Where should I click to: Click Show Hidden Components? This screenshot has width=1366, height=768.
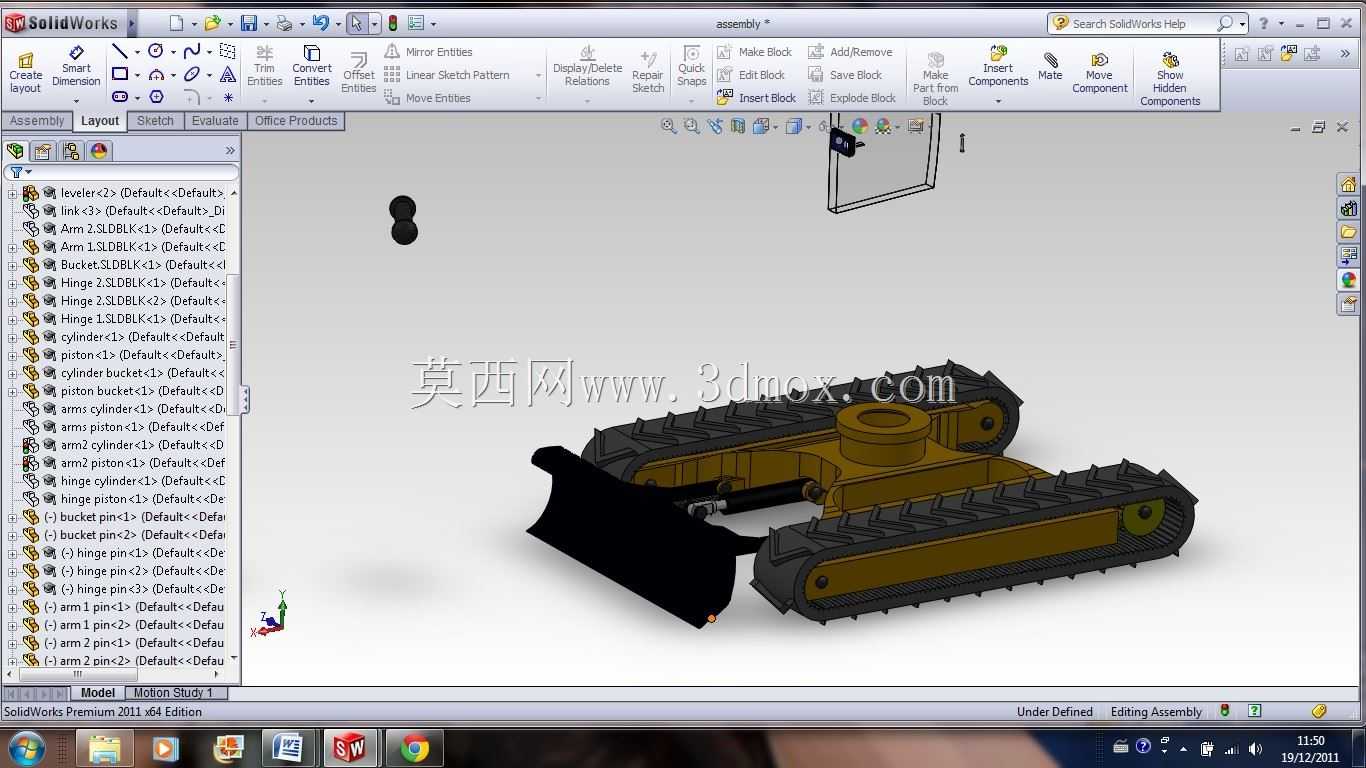[x=1170, y=80]
